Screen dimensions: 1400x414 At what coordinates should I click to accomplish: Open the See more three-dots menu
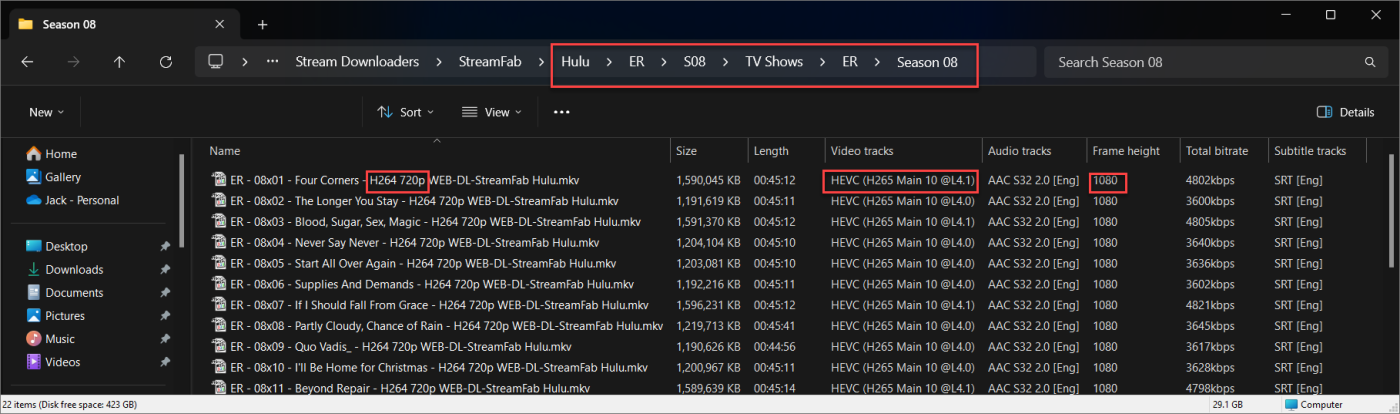point(562,112)
